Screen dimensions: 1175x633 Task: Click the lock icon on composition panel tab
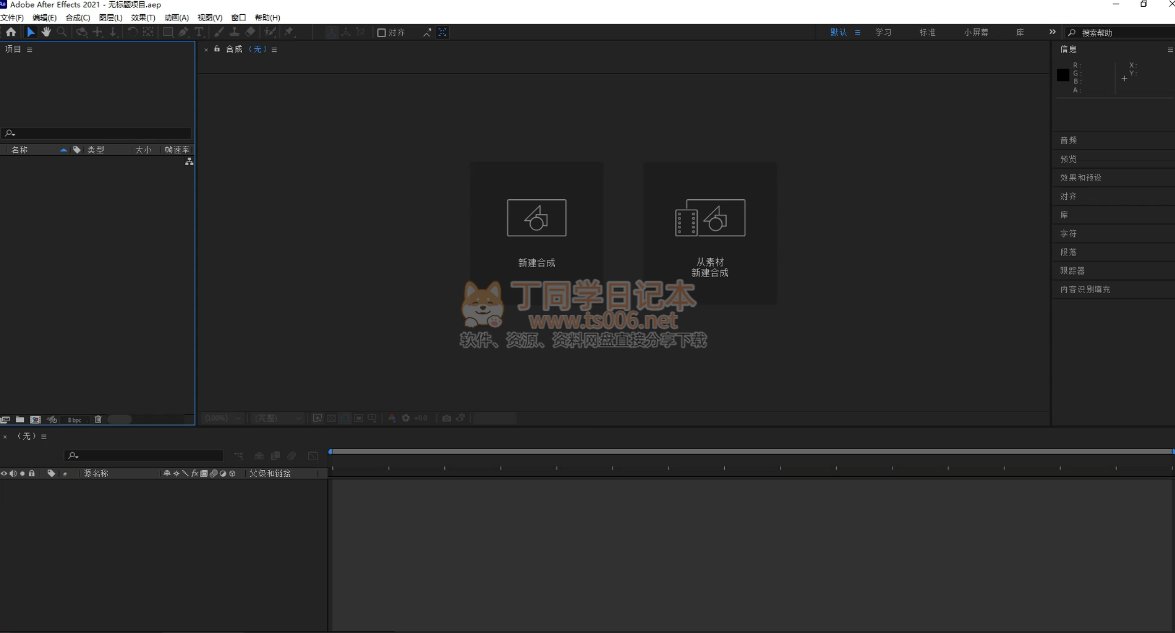click(x=217, y=49)
